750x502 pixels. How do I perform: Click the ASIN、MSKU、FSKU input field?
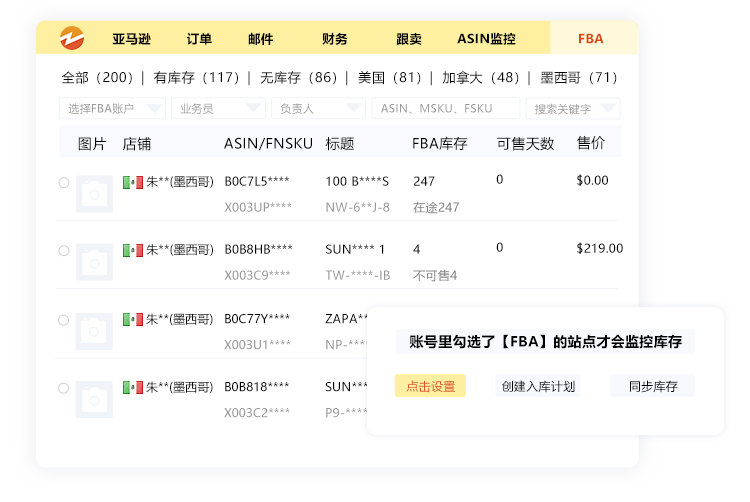[445, 109]
